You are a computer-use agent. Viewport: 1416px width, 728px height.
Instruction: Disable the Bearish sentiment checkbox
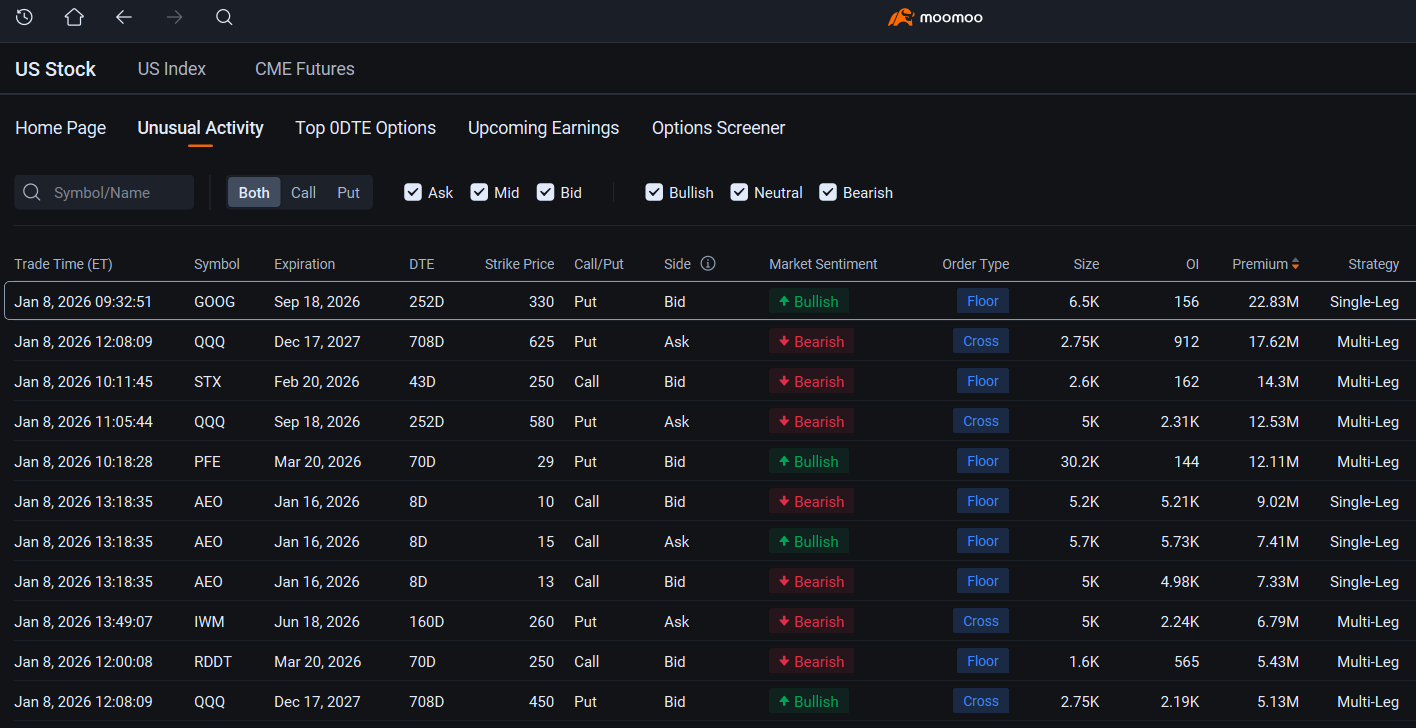(828, 192)
